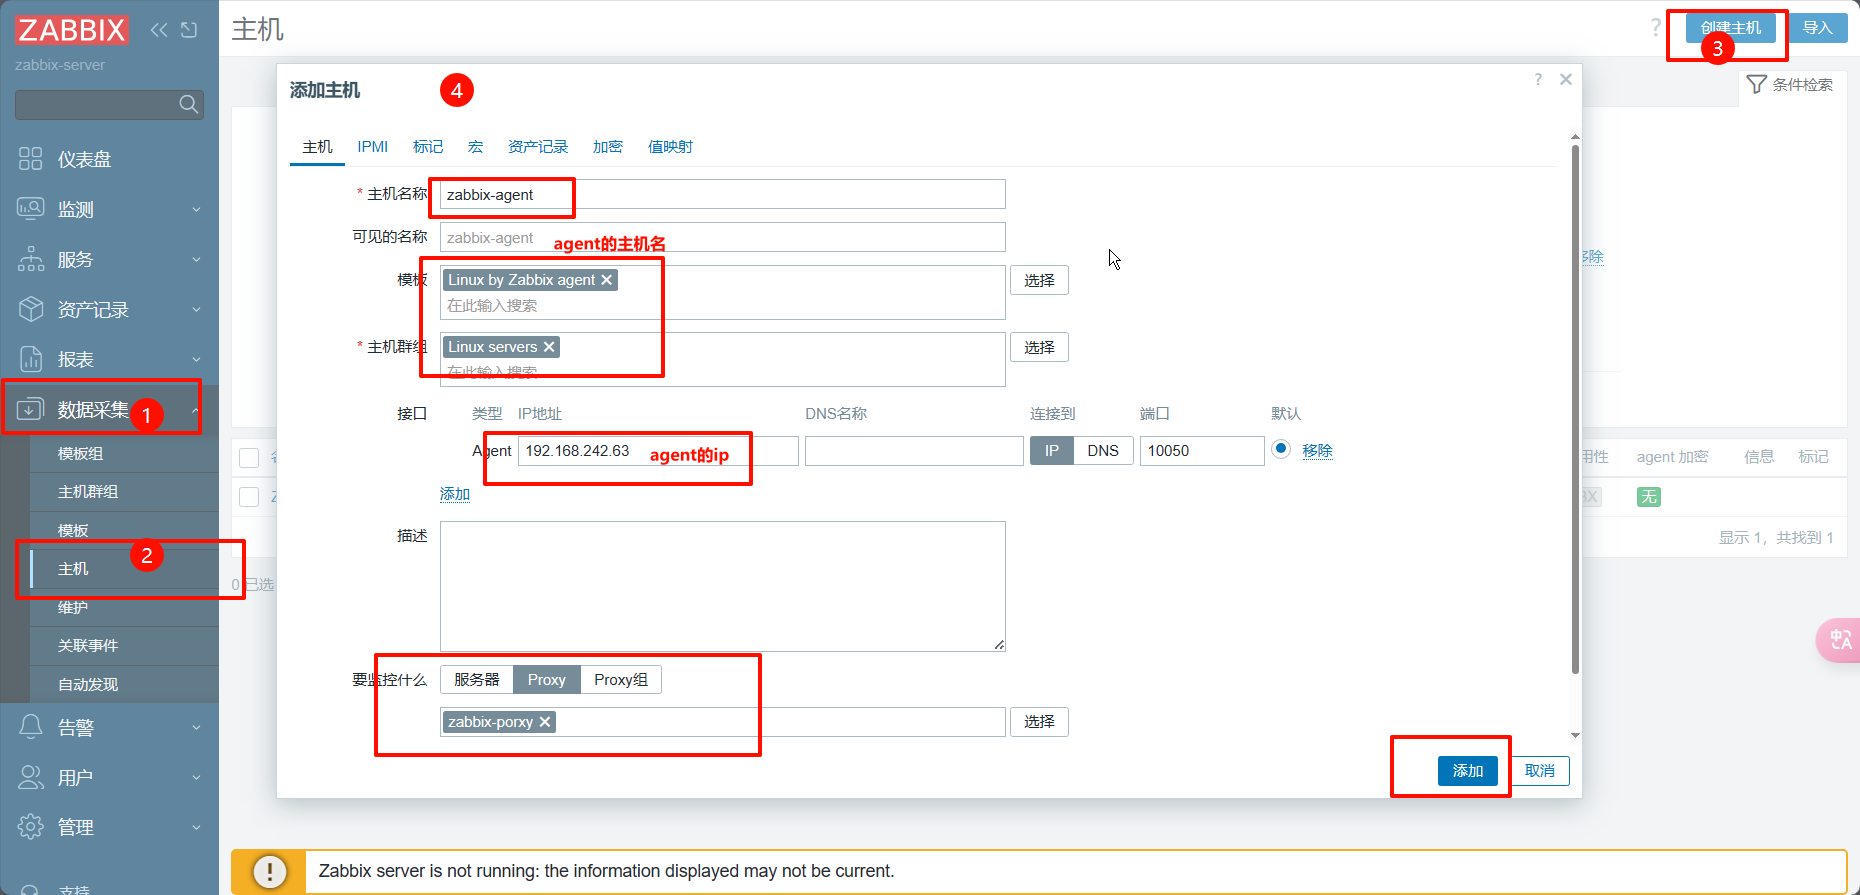The width and height of the screenshot is (1860, 895).
Task: Expand the 用户 menu chevron
Action: coord(196,778)
